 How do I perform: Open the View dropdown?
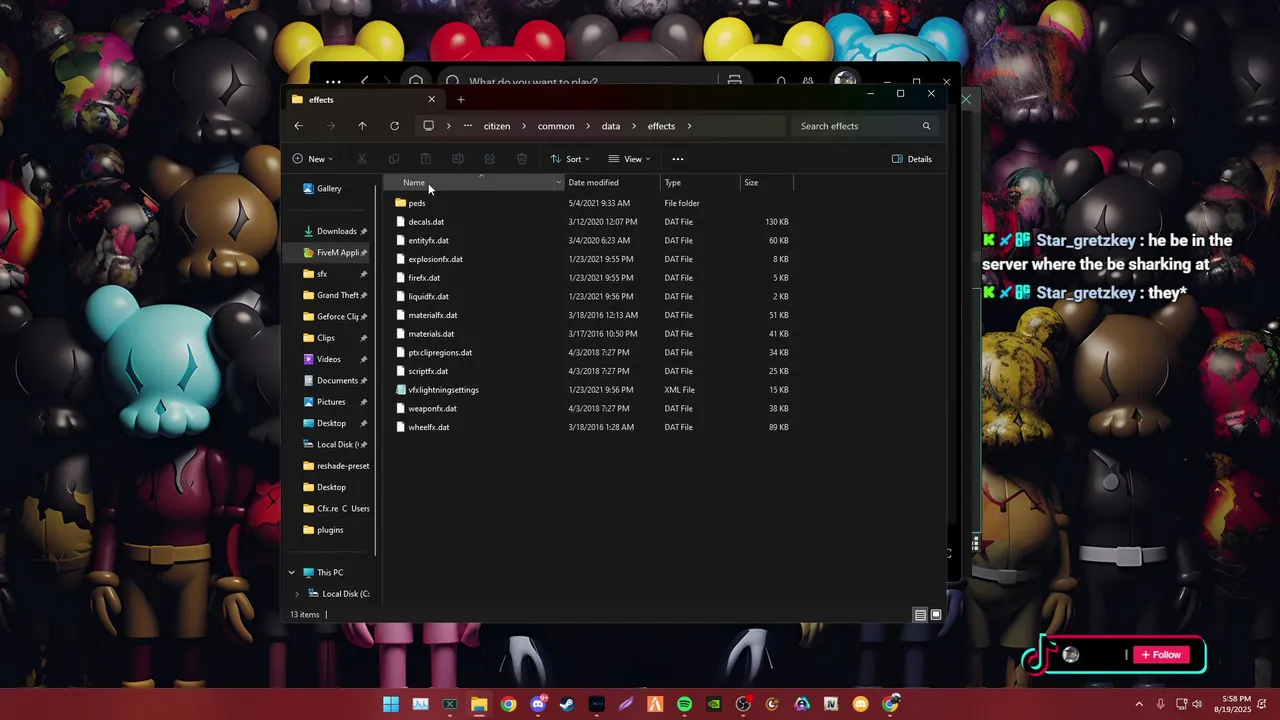point(629,159)
